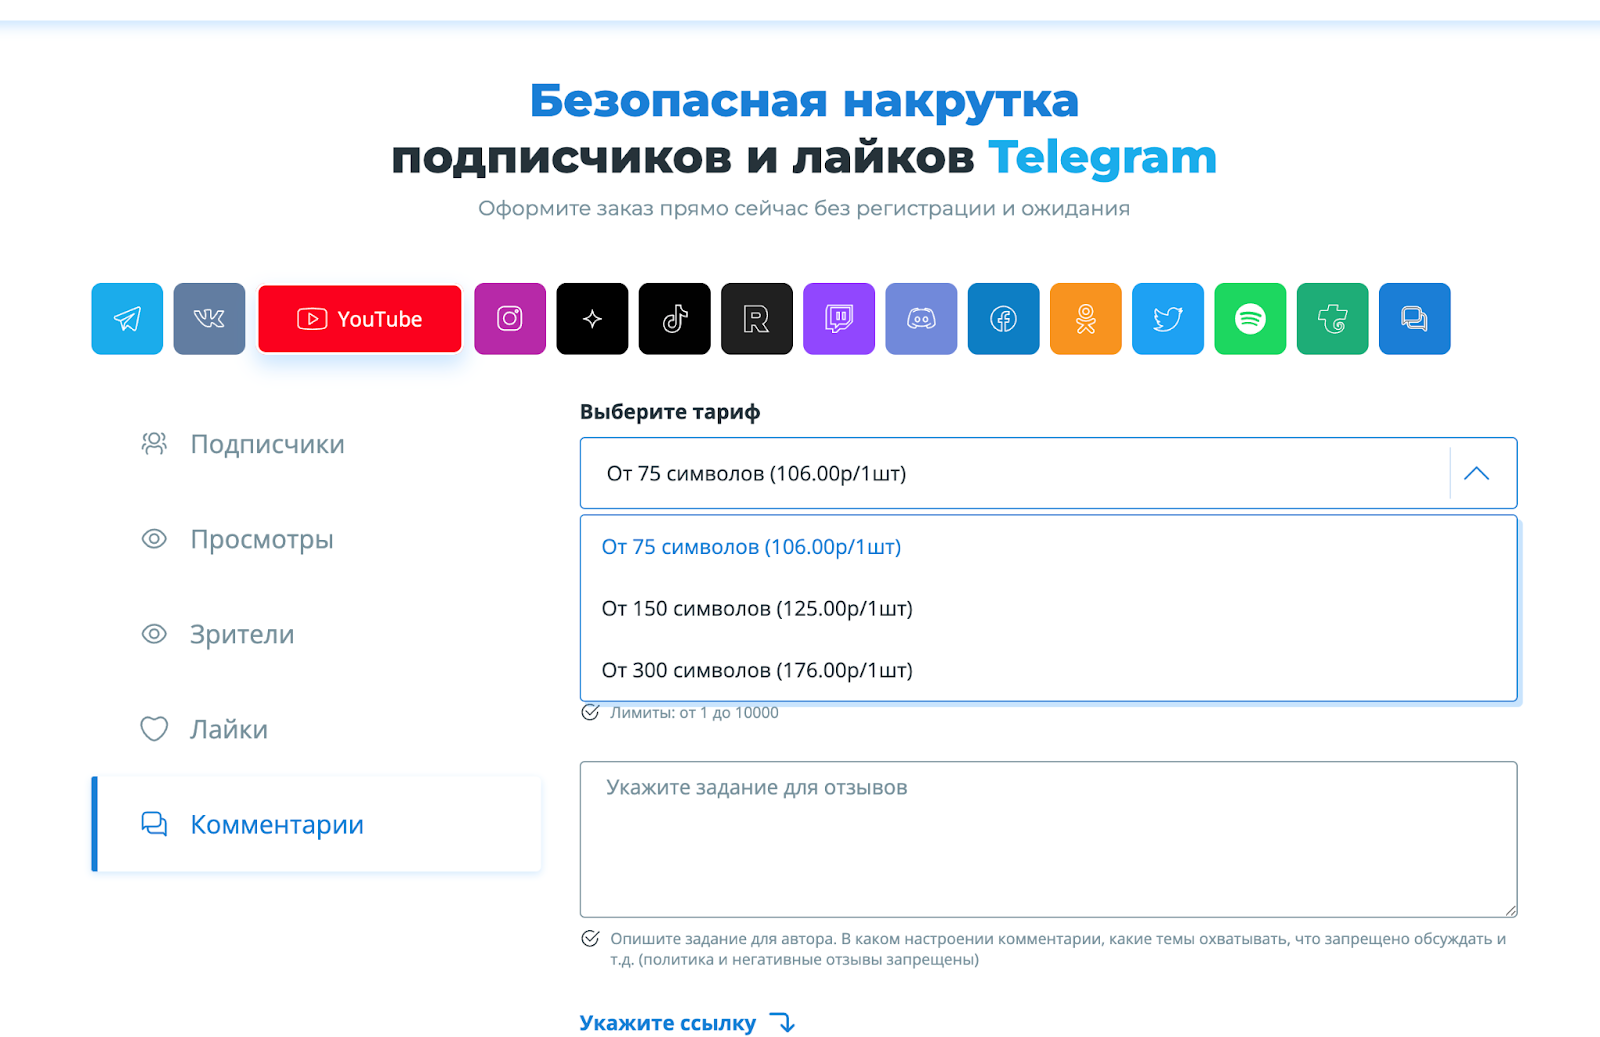Choose option От 300 символов (176.00р/1шт)
Screen dimensions: 1600x1037
[1048, 670]
